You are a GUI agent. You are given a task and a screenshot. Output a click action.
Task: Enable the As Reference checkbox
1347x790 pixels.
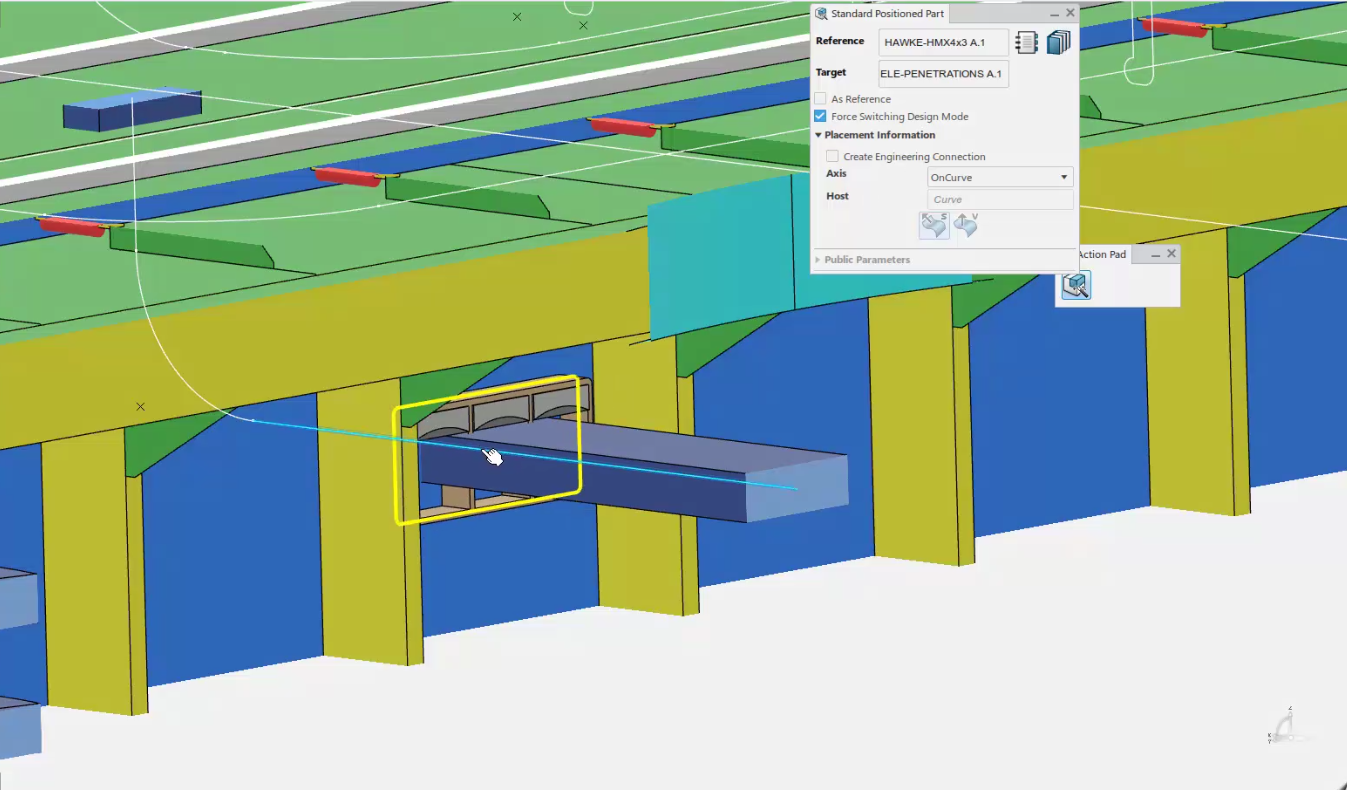821,99
